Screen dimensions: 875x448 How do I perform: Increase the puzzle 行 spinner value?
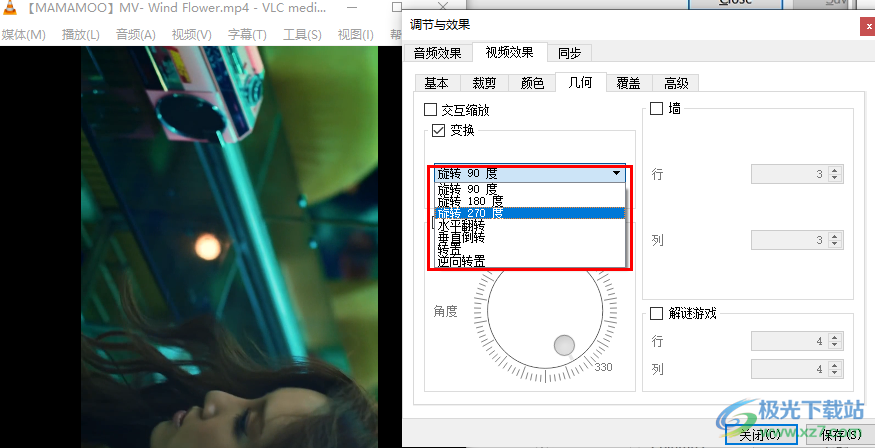[834, 337]
